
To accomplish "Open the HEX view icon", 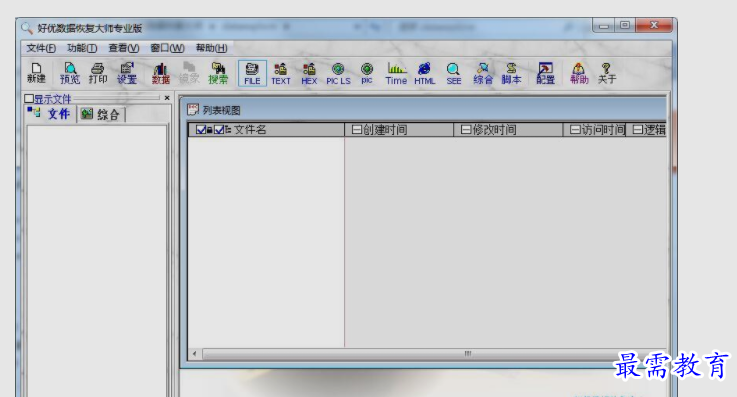I will pos(309,73).
